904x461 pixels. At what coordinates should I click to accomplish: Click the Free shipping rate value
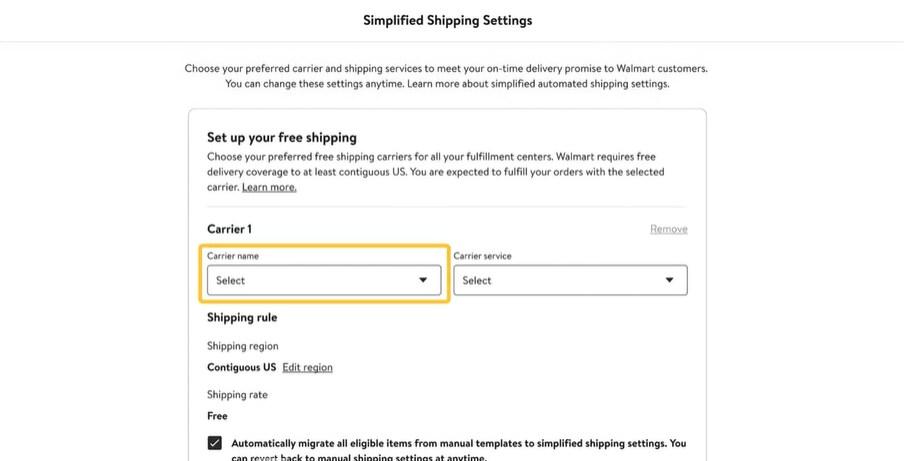tap(217, 416)
